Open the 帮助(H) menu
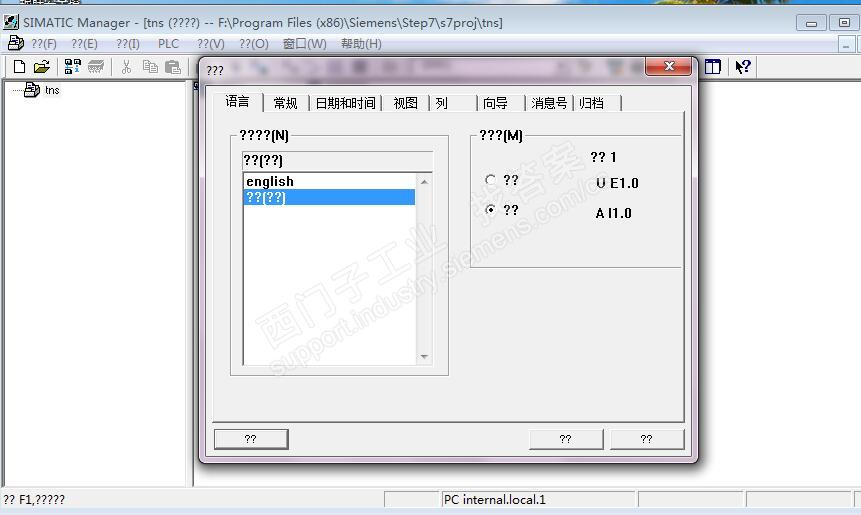Image resolution: width=861 pixels, height=515 pixels. pyautogui.click(x=361, y=43)
